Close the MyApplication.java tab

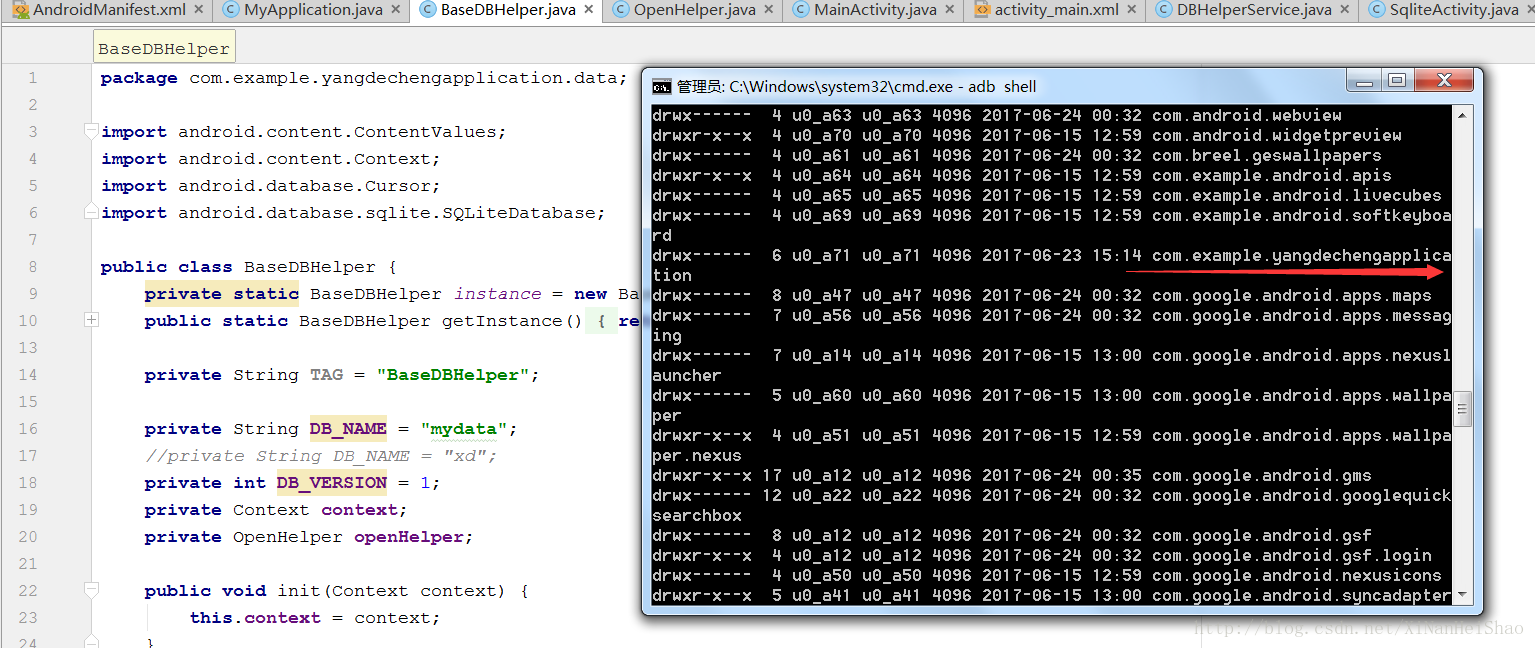(x=396, y=10)
